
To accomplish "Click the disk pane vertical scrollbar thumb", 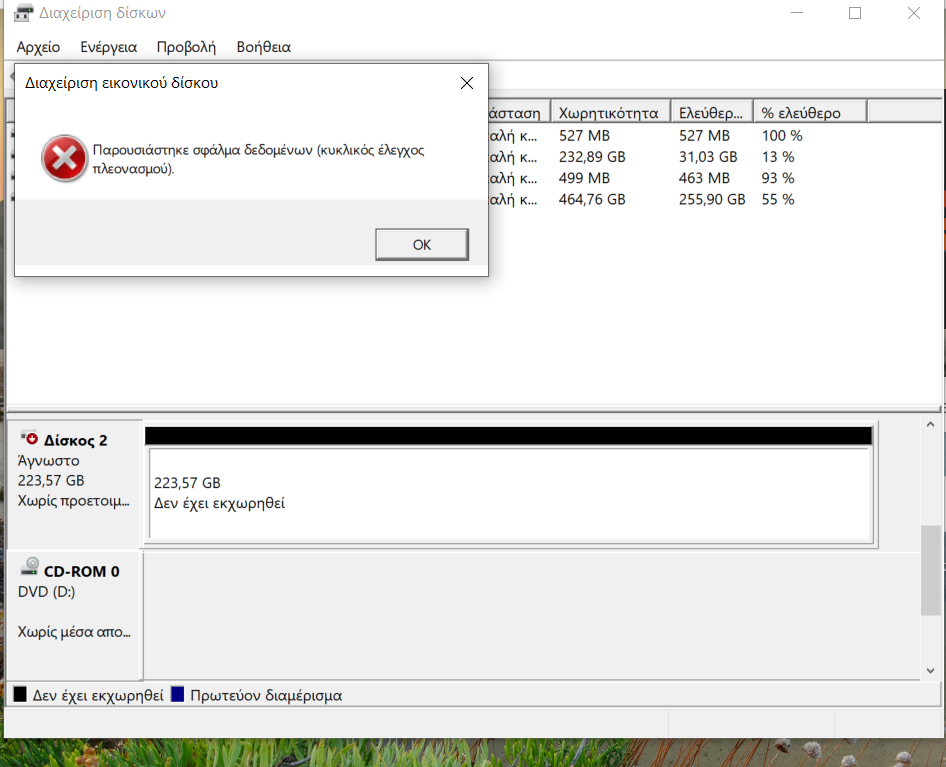I will (930, 570).
